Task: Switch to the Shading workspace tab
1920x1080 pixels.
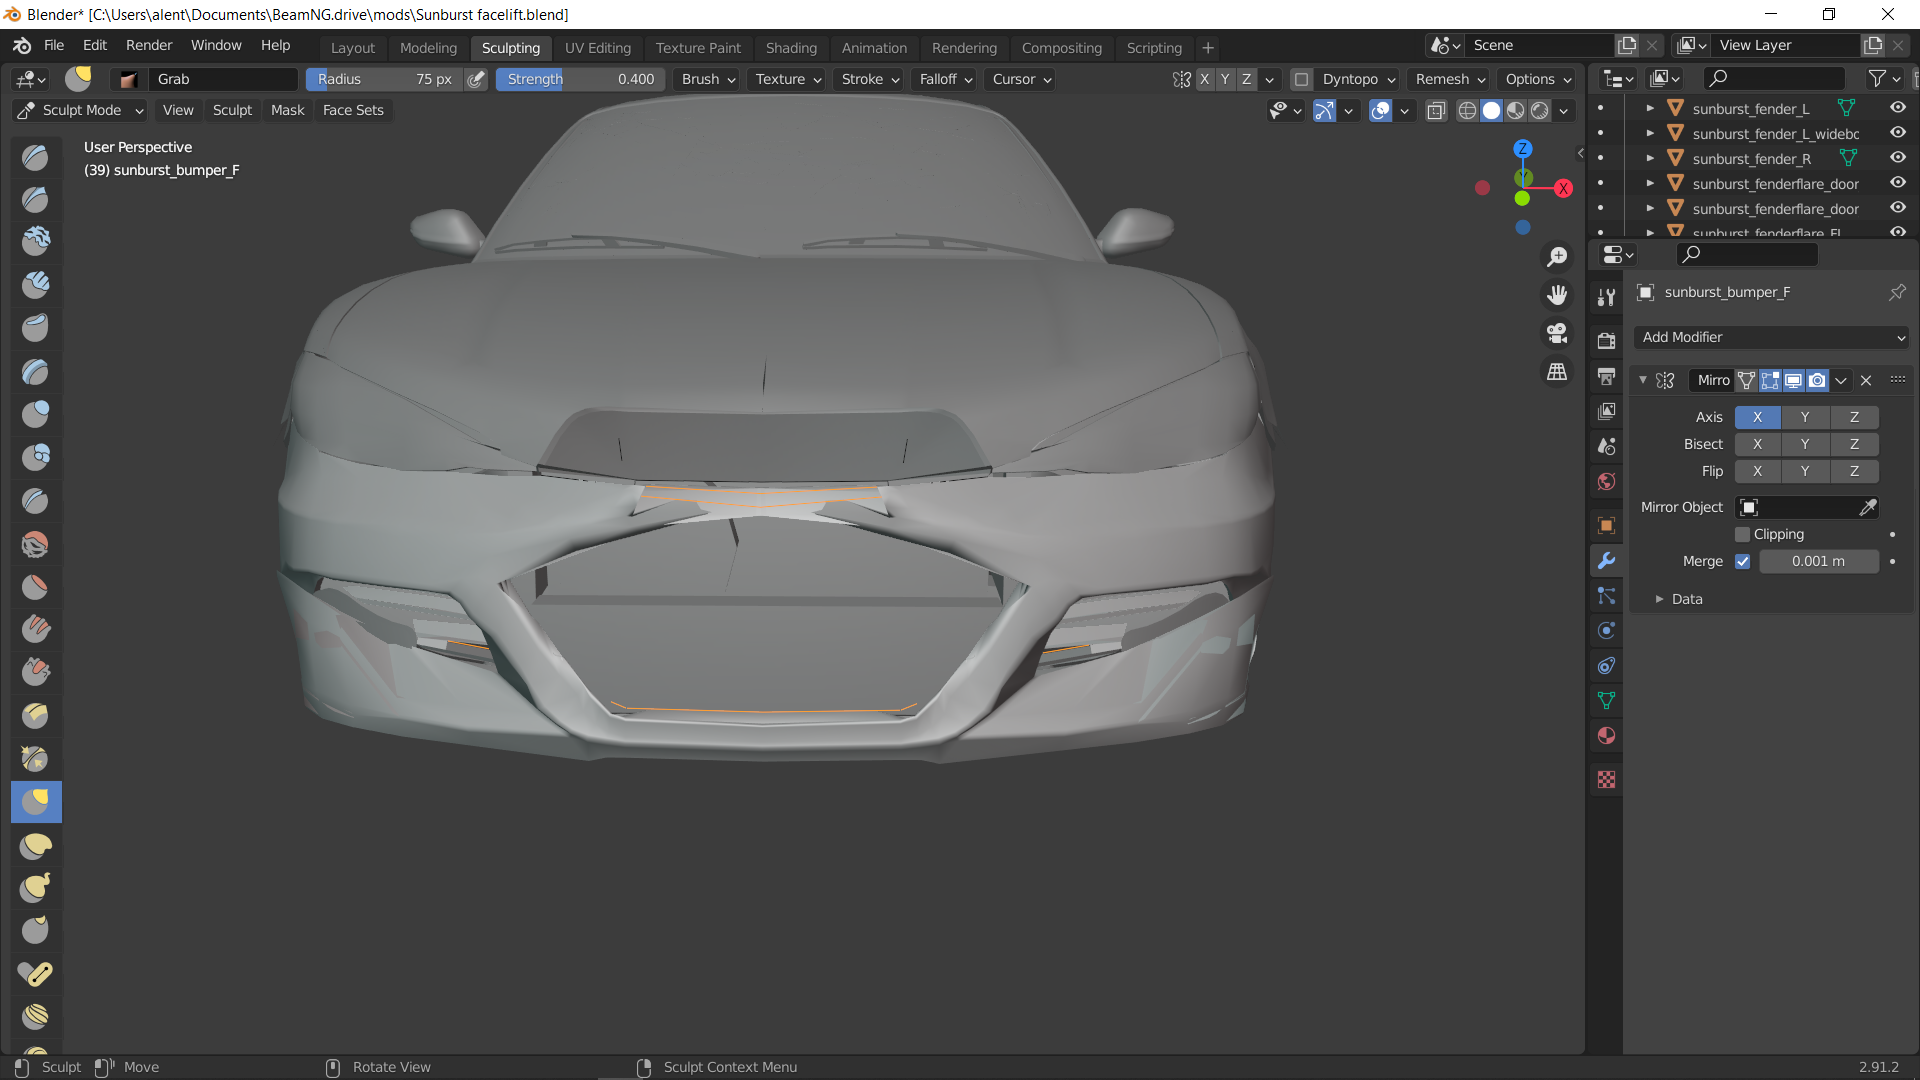Action: [791, 48]
